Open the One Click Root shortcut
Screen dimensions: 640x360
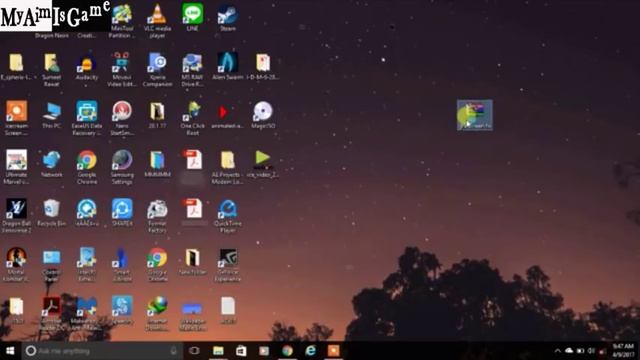192,118
